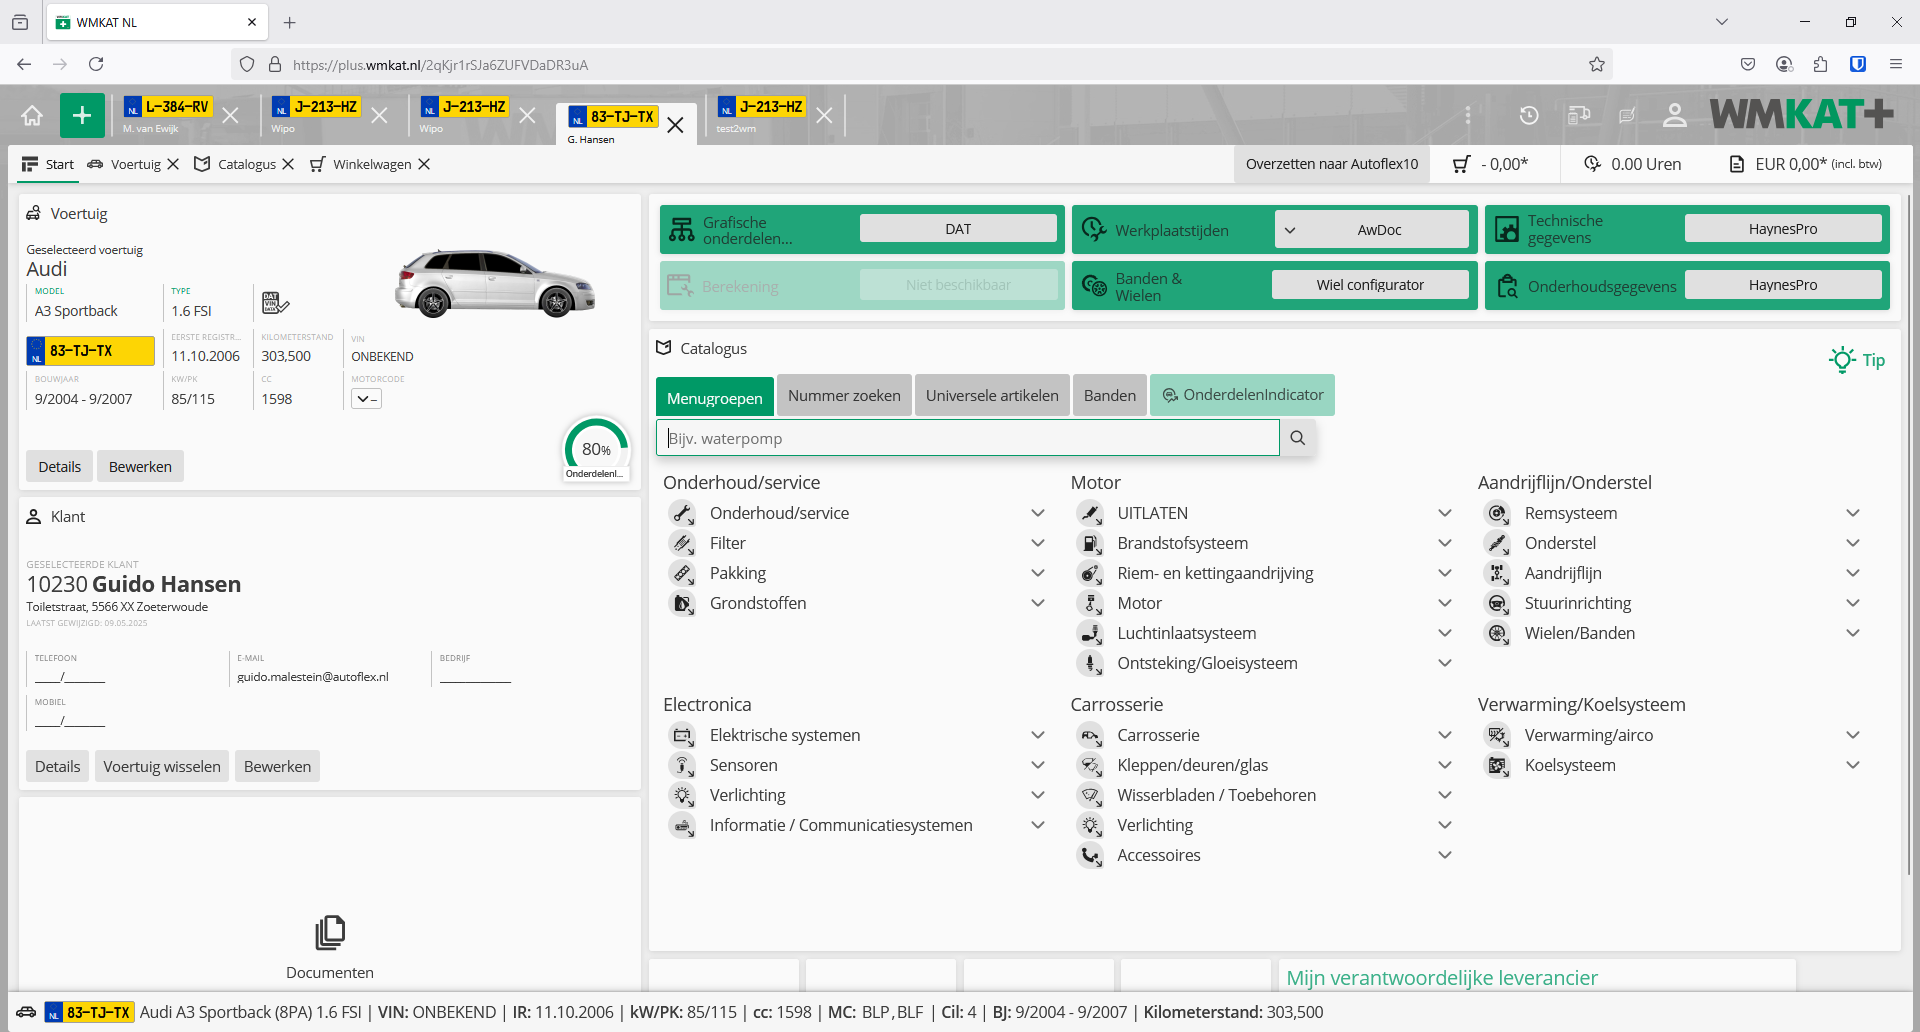Click the home icon in header
The image size is (1920, 1032).
pyautogui.click(x=32, y=116)
